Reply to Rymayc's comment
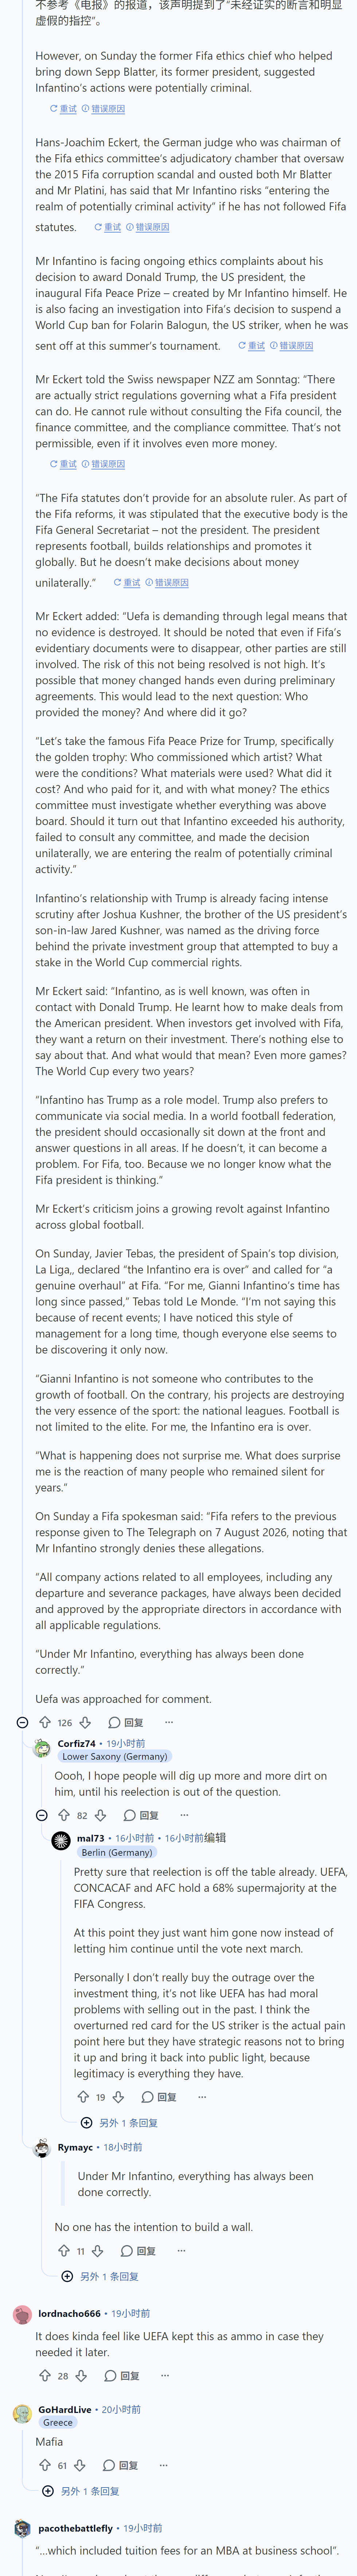This screenshot has height=2576, width=357. (138, 2251)
